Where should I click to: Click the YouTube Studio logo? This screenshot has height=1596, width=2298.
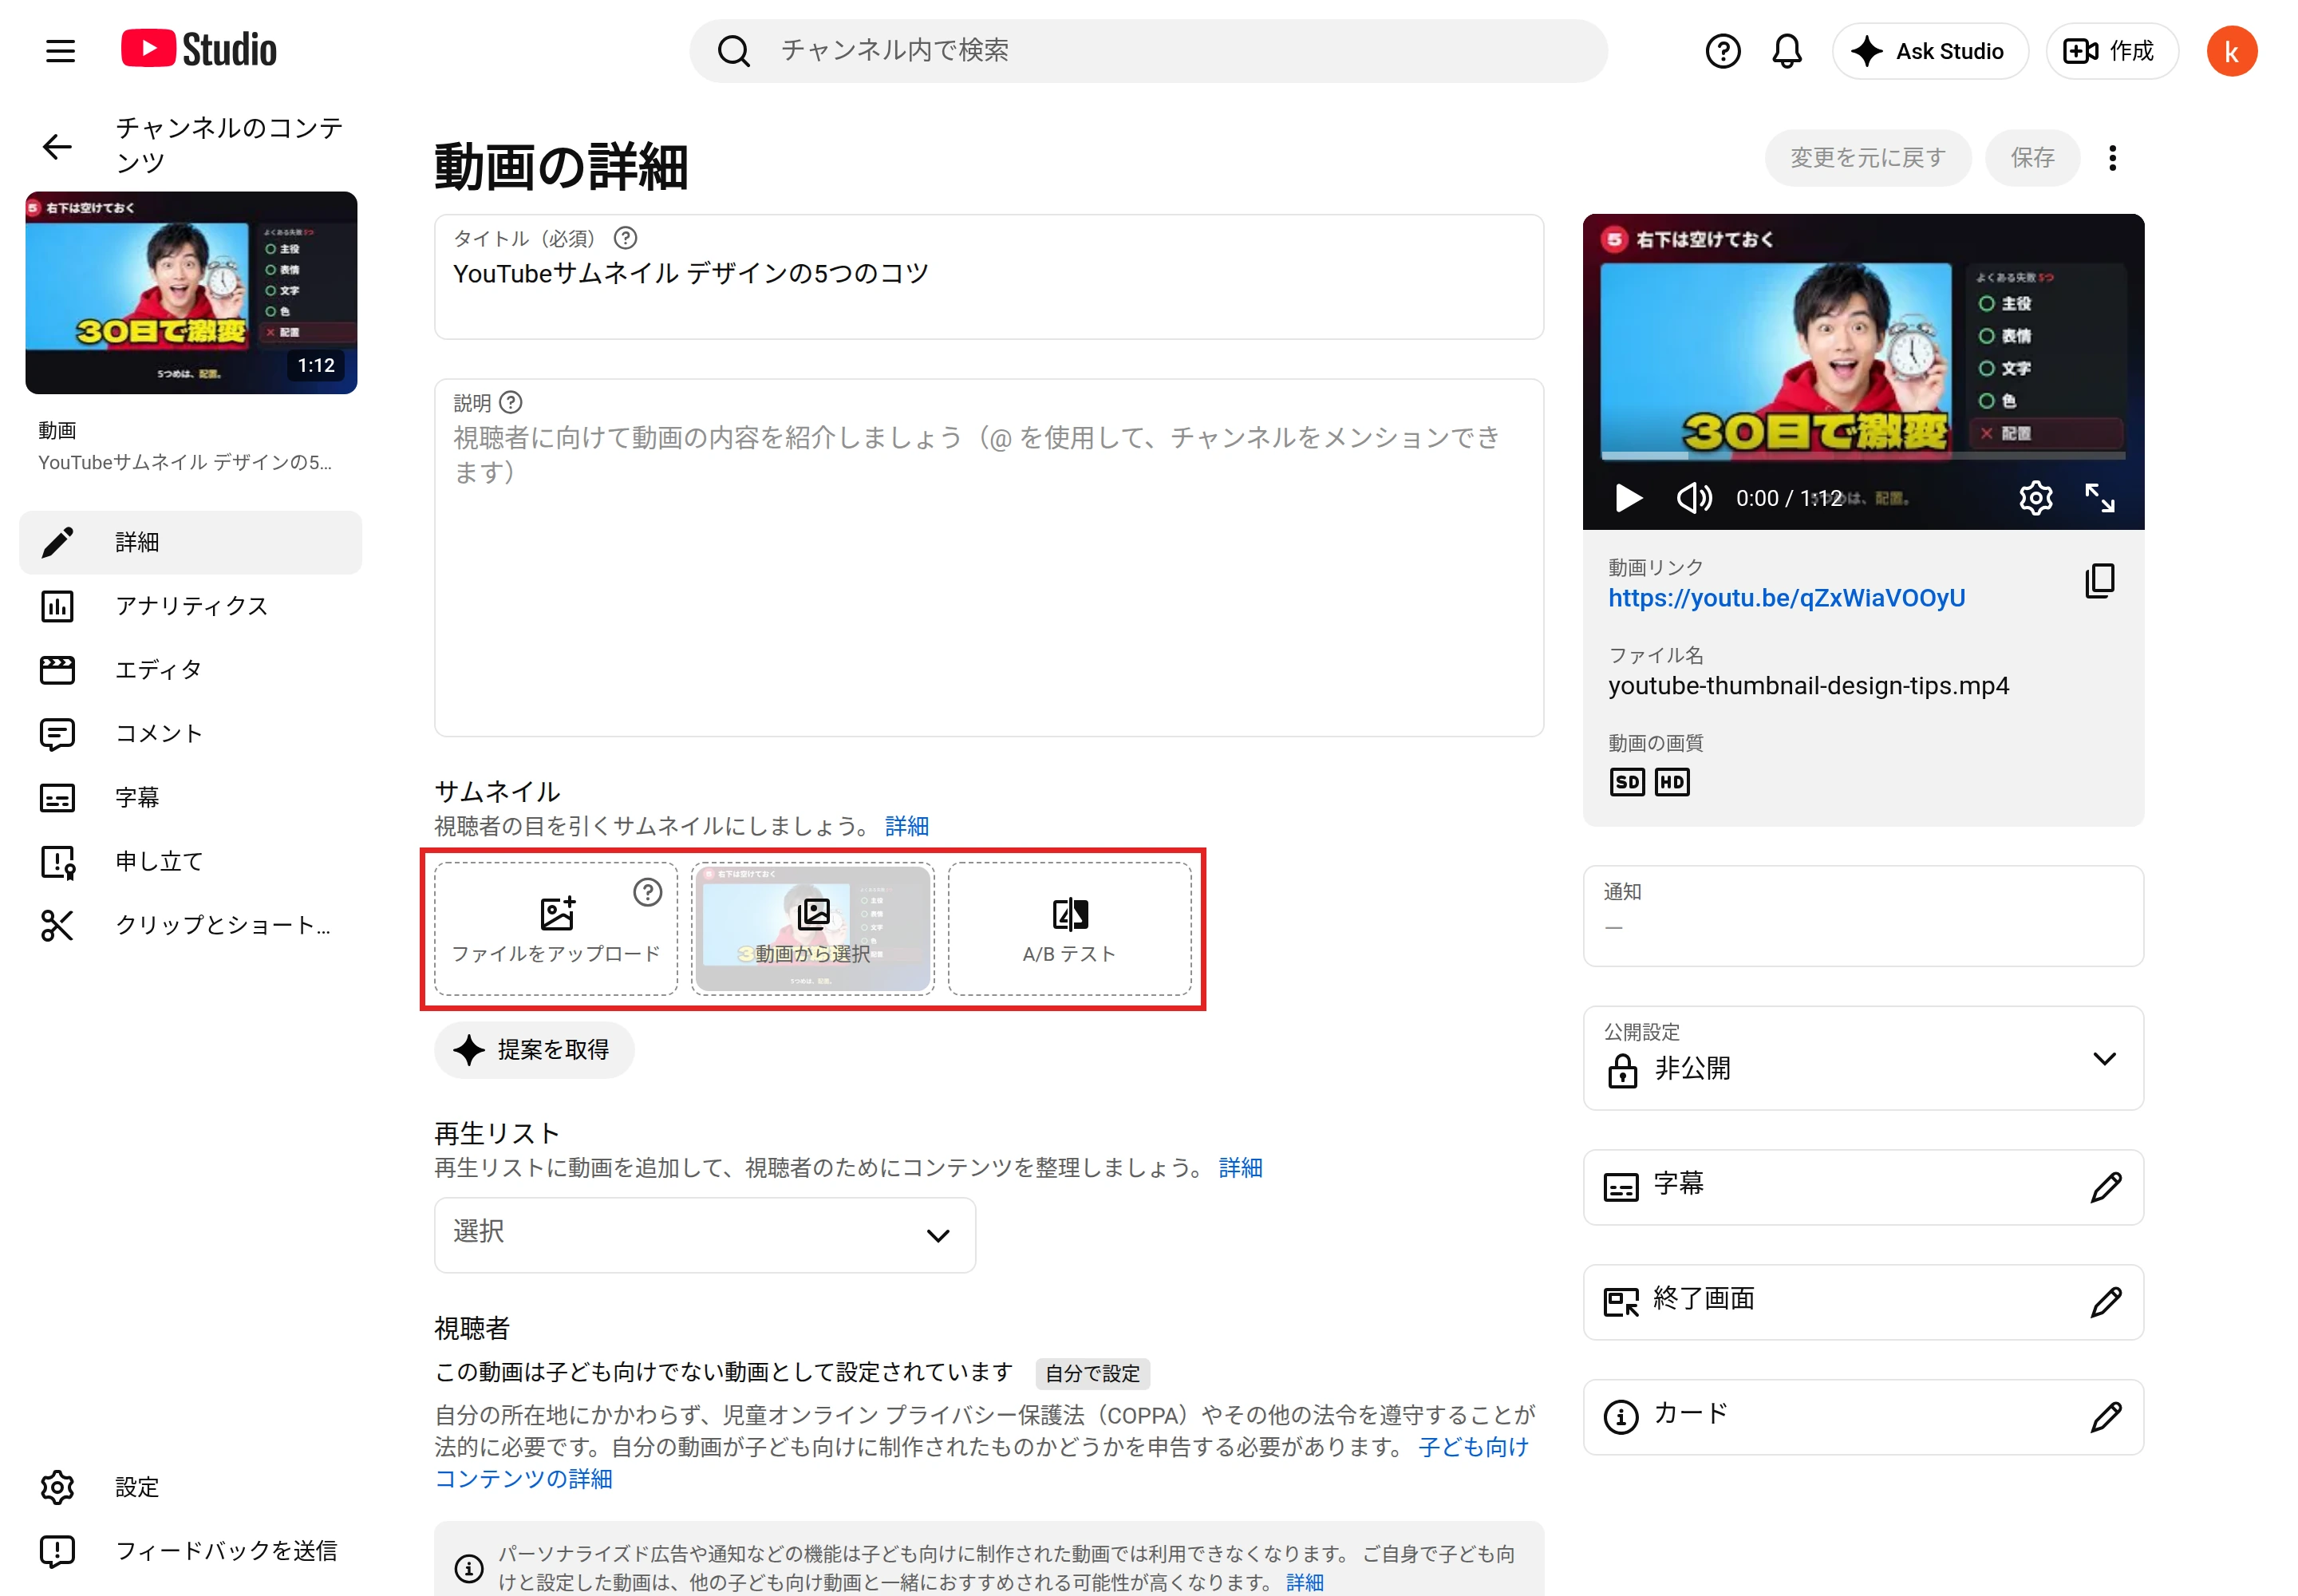click(199, 50)
